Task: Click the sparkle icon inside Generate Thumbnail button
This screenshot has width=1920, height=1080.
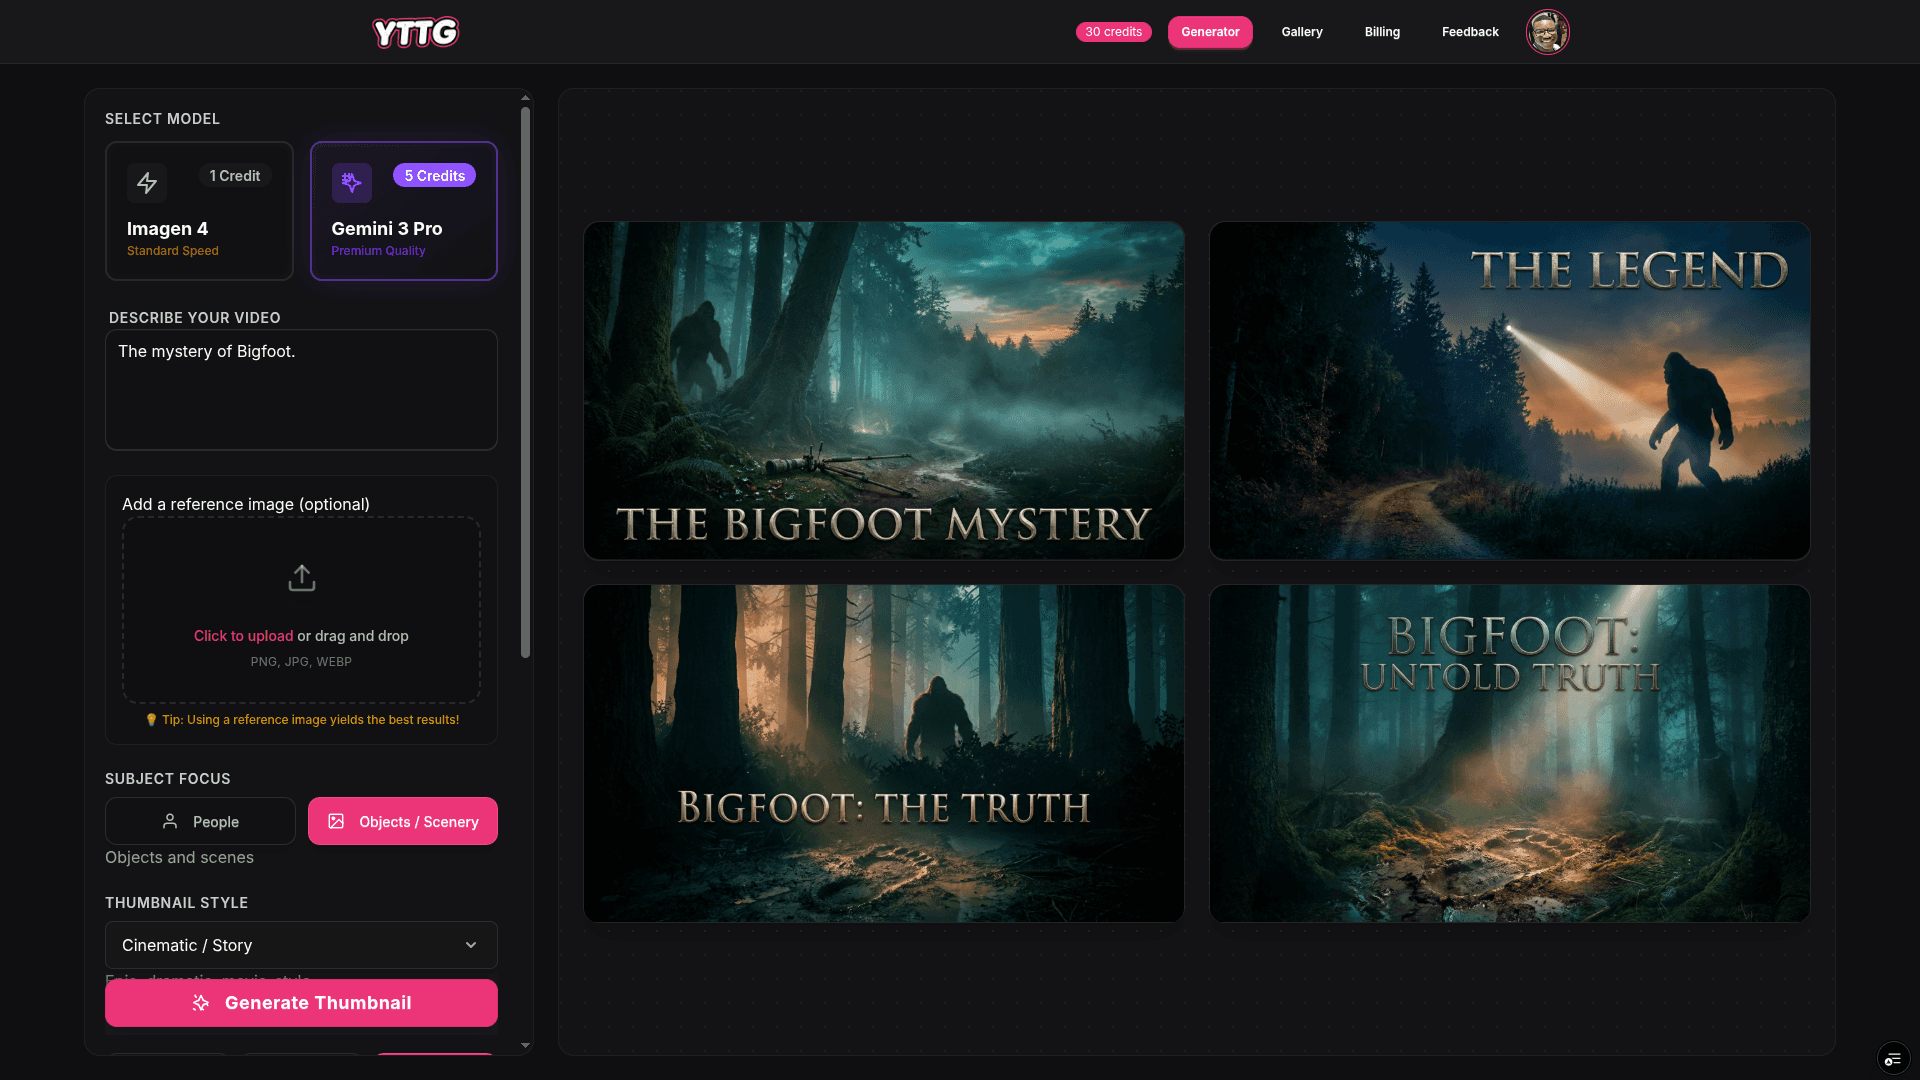Action: [200, 1003]
